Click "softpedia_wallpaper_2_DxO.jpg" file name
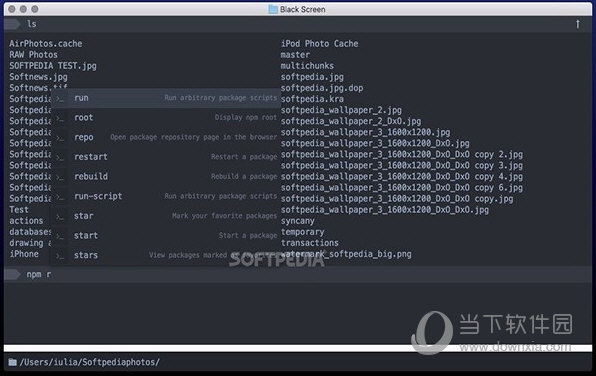This screenshot has height=376, width=596. (x=351, y=121)
